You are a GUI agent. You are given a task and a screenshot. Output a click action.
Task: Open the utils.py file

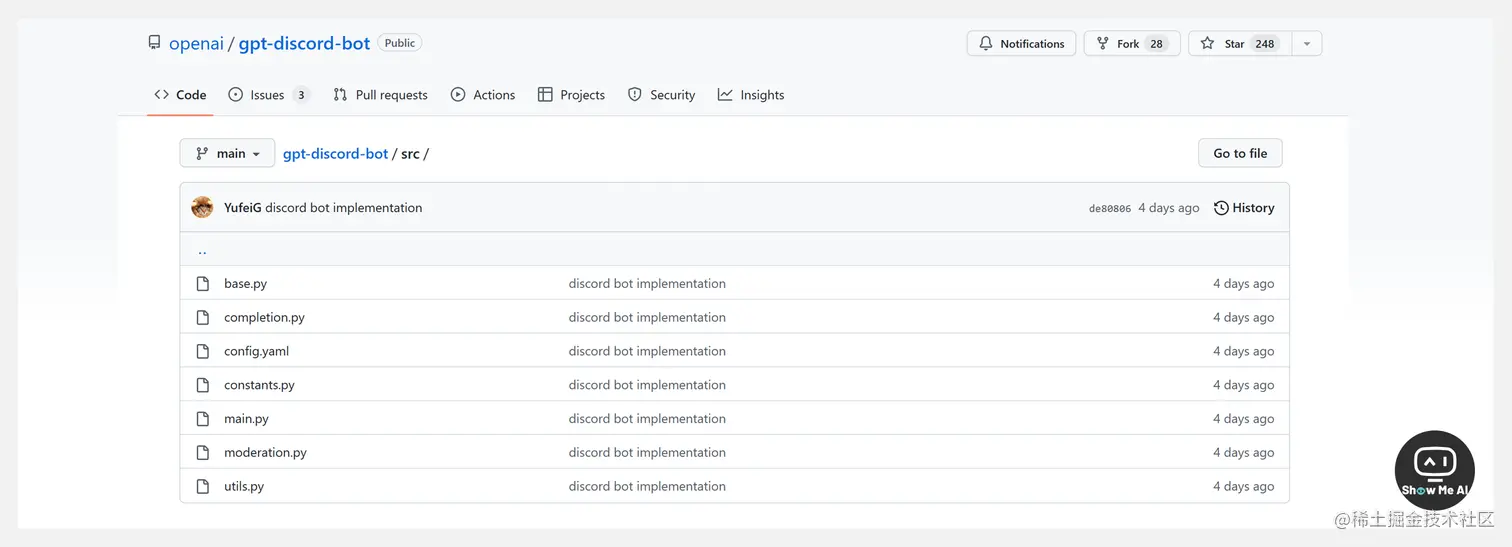click(244, 487)
